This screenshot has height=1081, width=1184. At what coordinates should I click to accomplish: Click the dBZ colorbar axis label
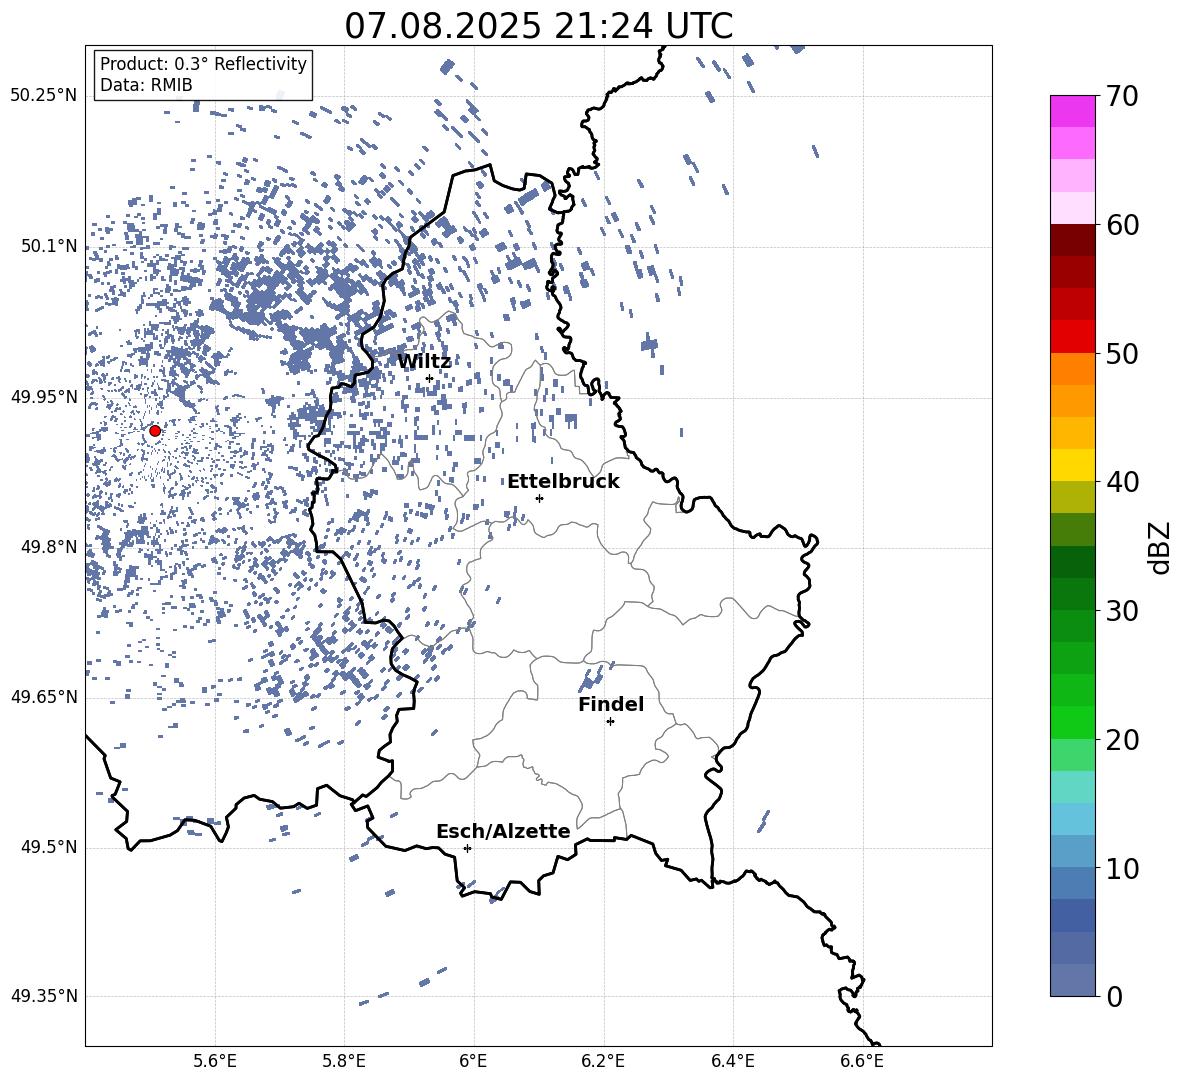(1160, 547)
